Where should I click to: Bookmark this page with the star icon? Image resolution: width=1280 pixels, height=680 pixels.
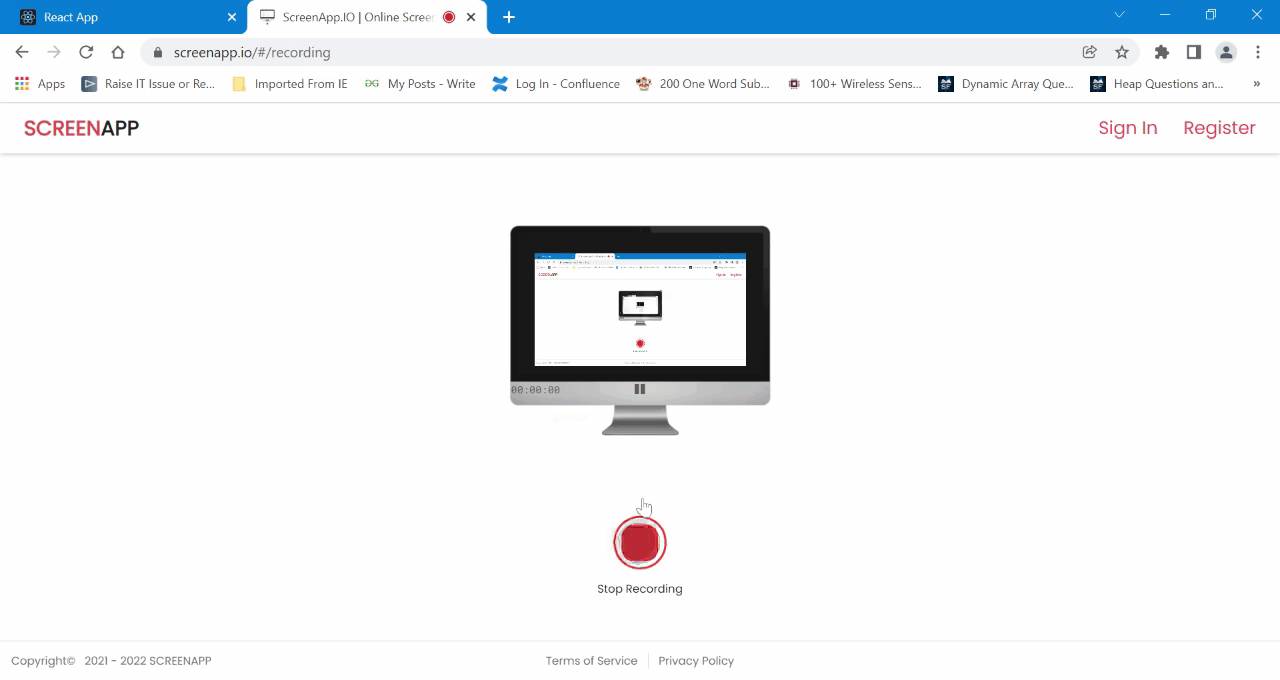[x=1122, y=52]
